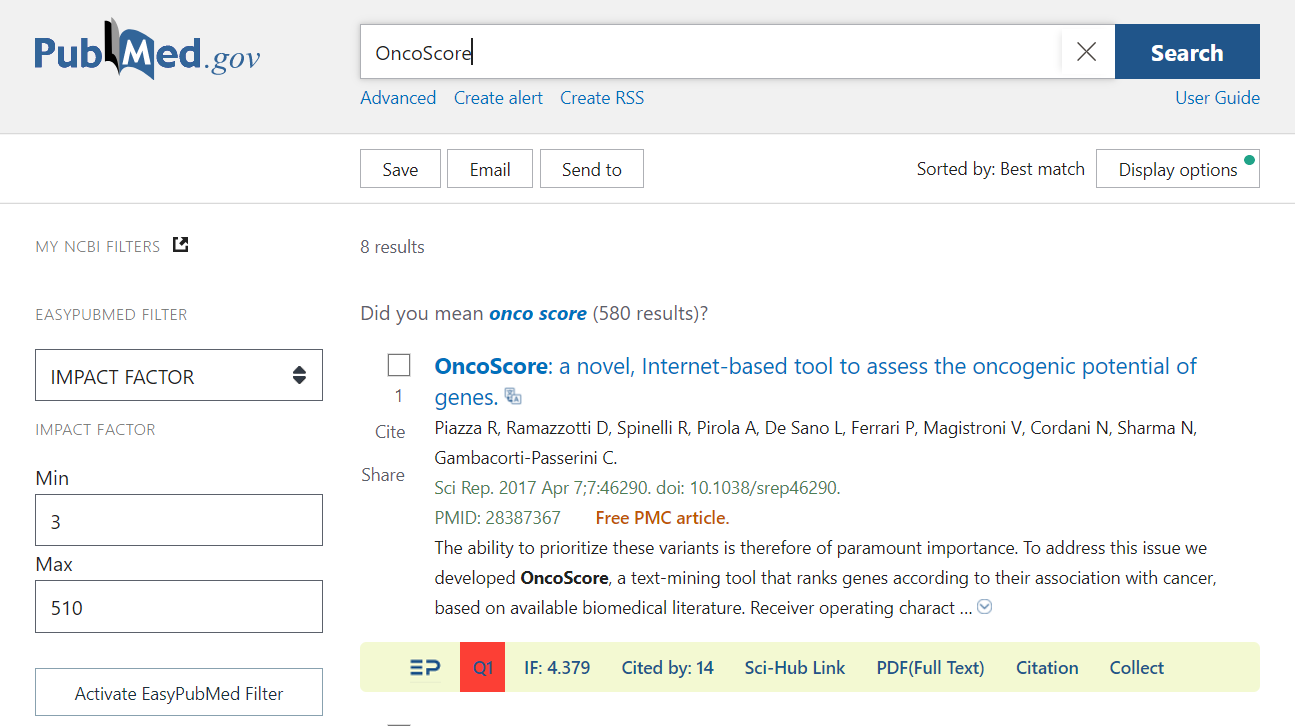Open the Send to menu
This screenshot has height=726, width=1295.
(591, 169)
